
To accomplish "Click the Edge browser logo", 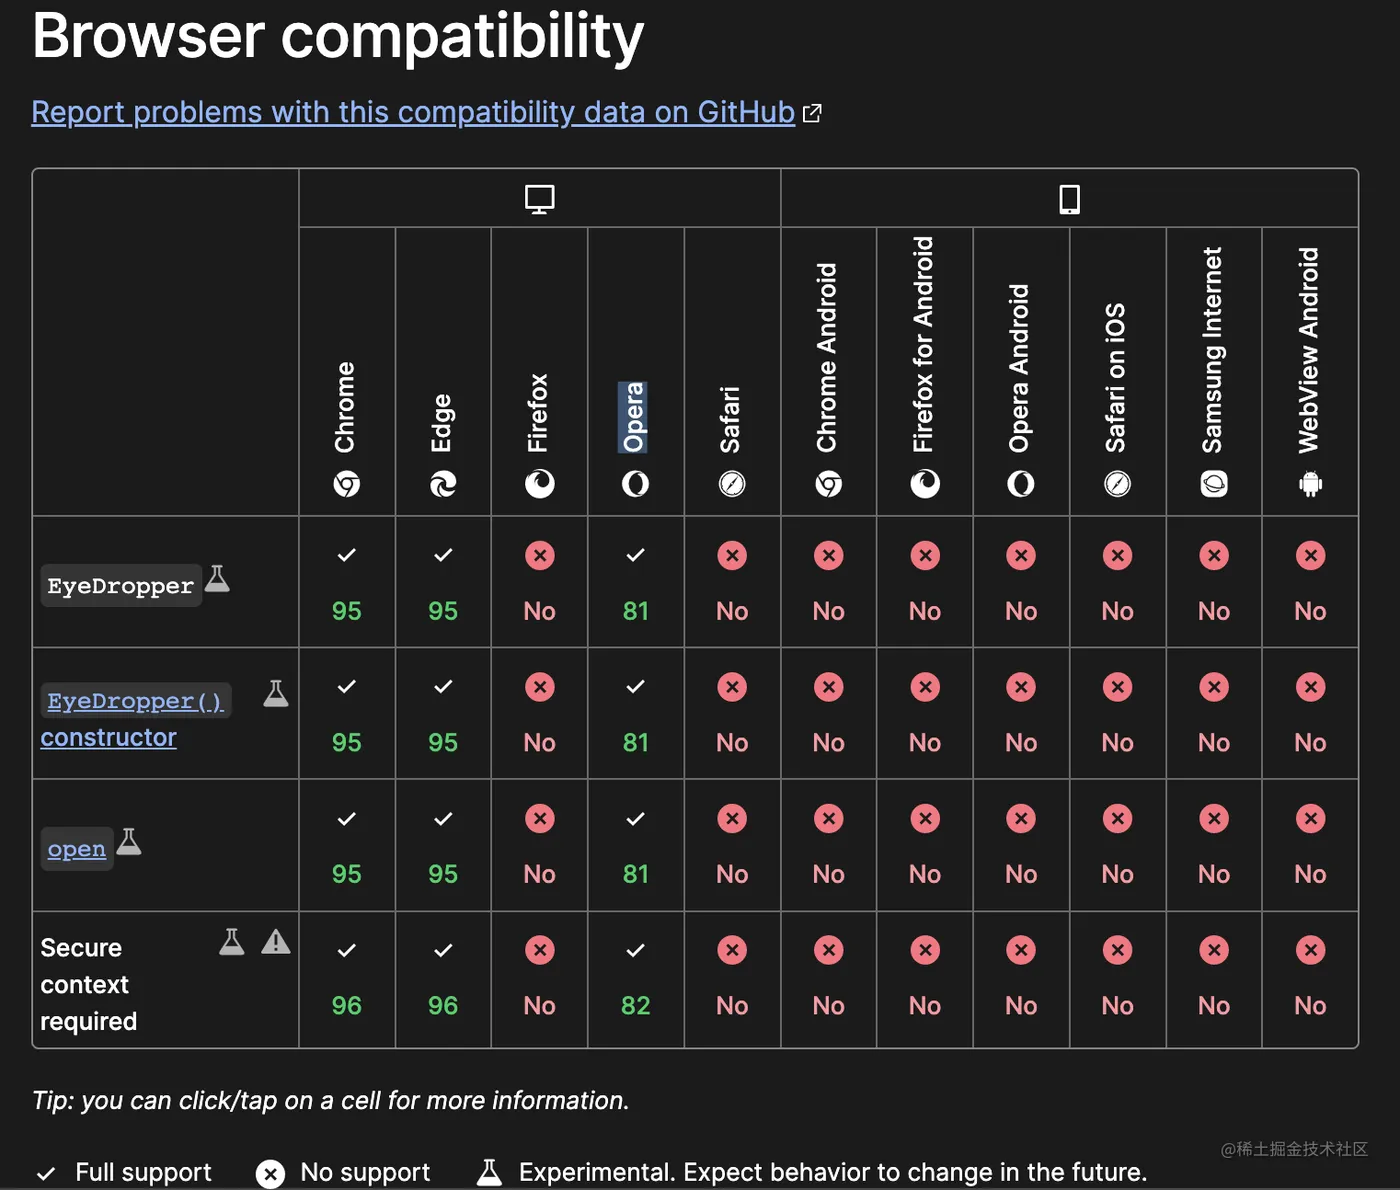I will pyautogui.click(x=443, y=484).
